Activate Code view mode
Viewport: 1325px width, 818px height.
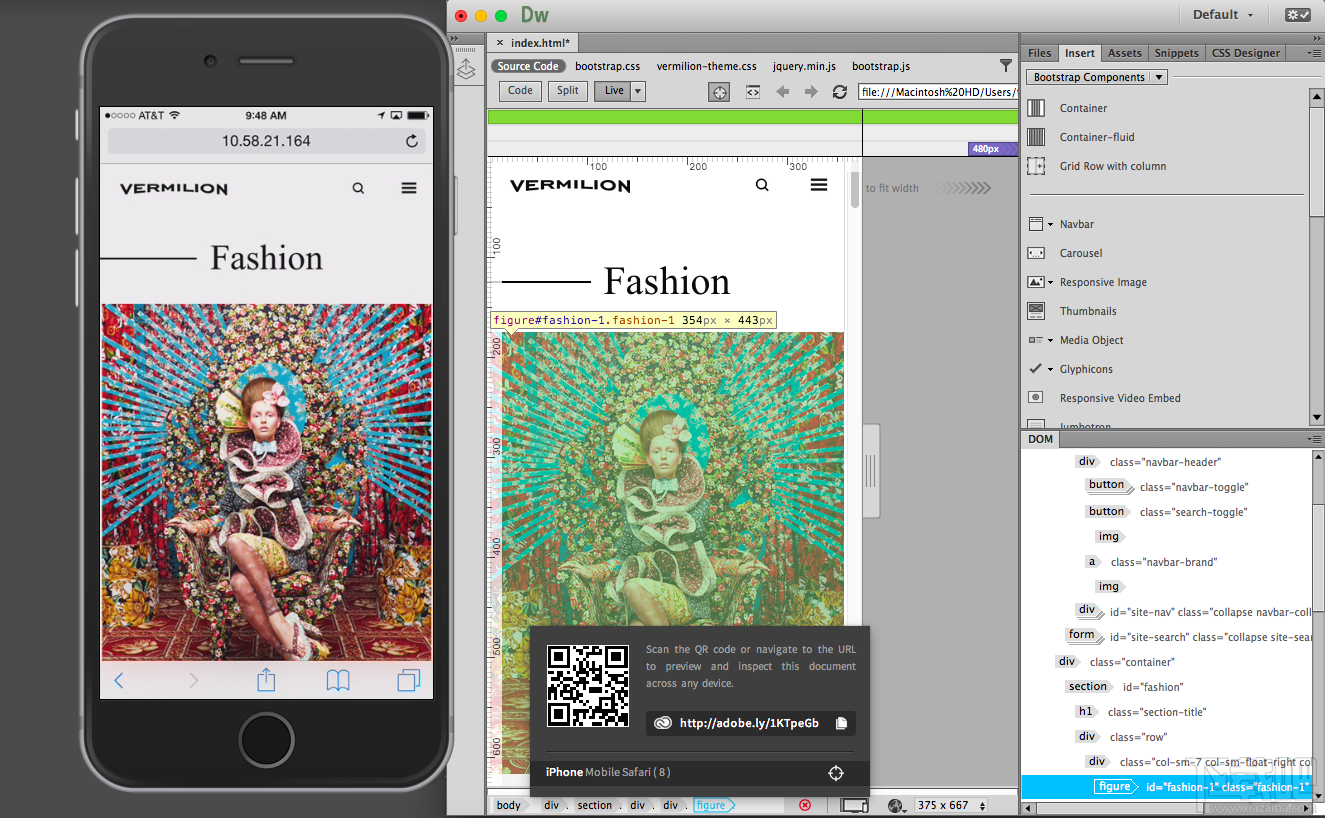519,90
